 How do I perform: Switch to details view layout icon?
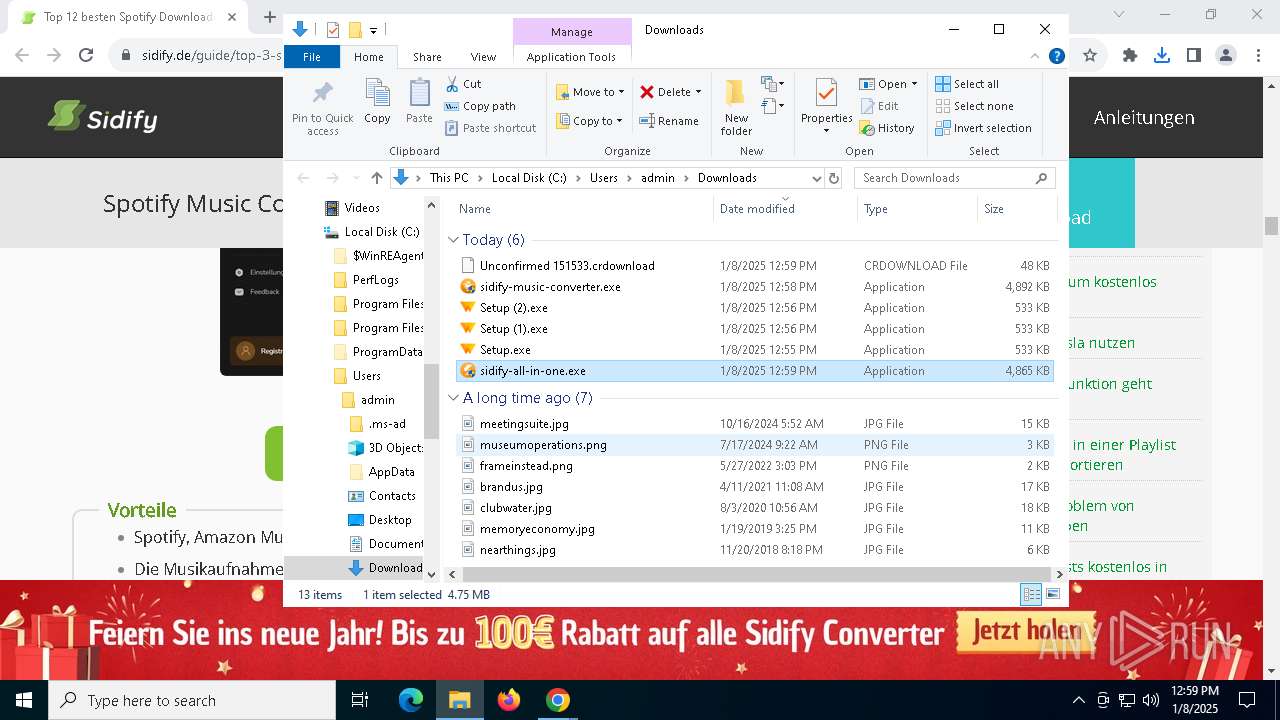point(1030,594)
